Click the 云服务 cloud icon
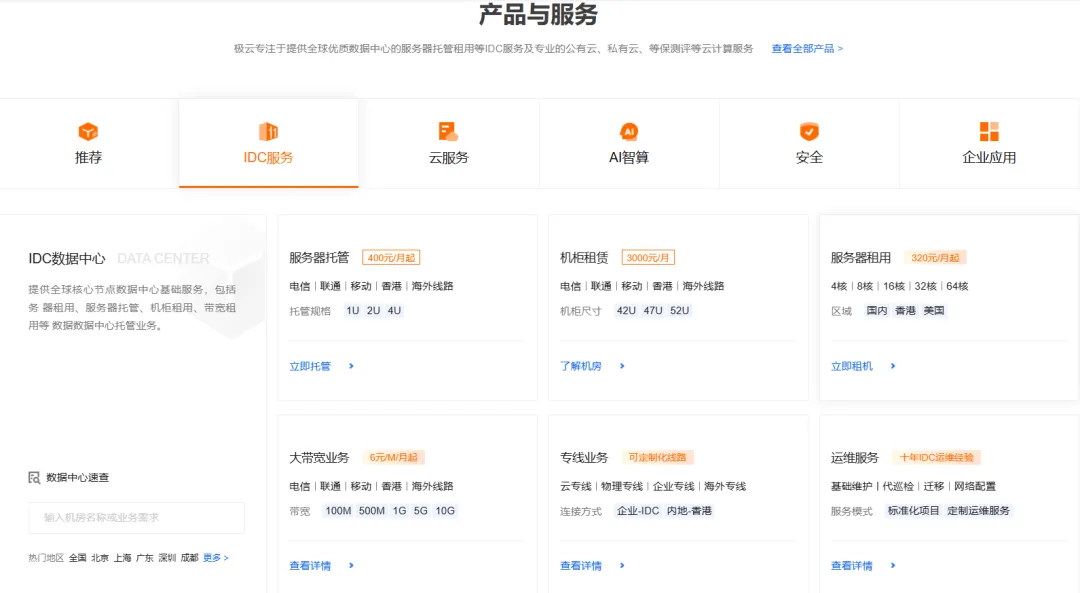The height and width of the screenshot is (593, 1080). (x=448, y=132)
